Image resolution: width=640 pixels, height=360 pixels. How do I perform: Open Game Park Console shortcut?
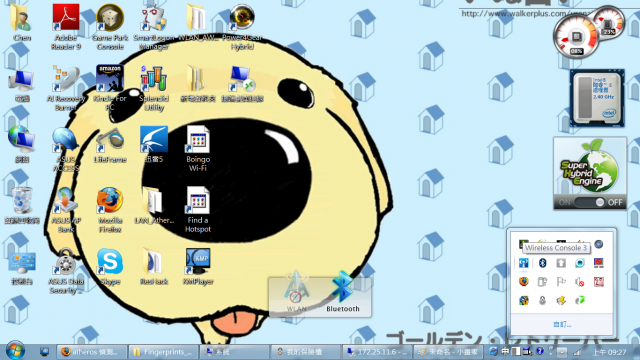click(x=110, y=26)
